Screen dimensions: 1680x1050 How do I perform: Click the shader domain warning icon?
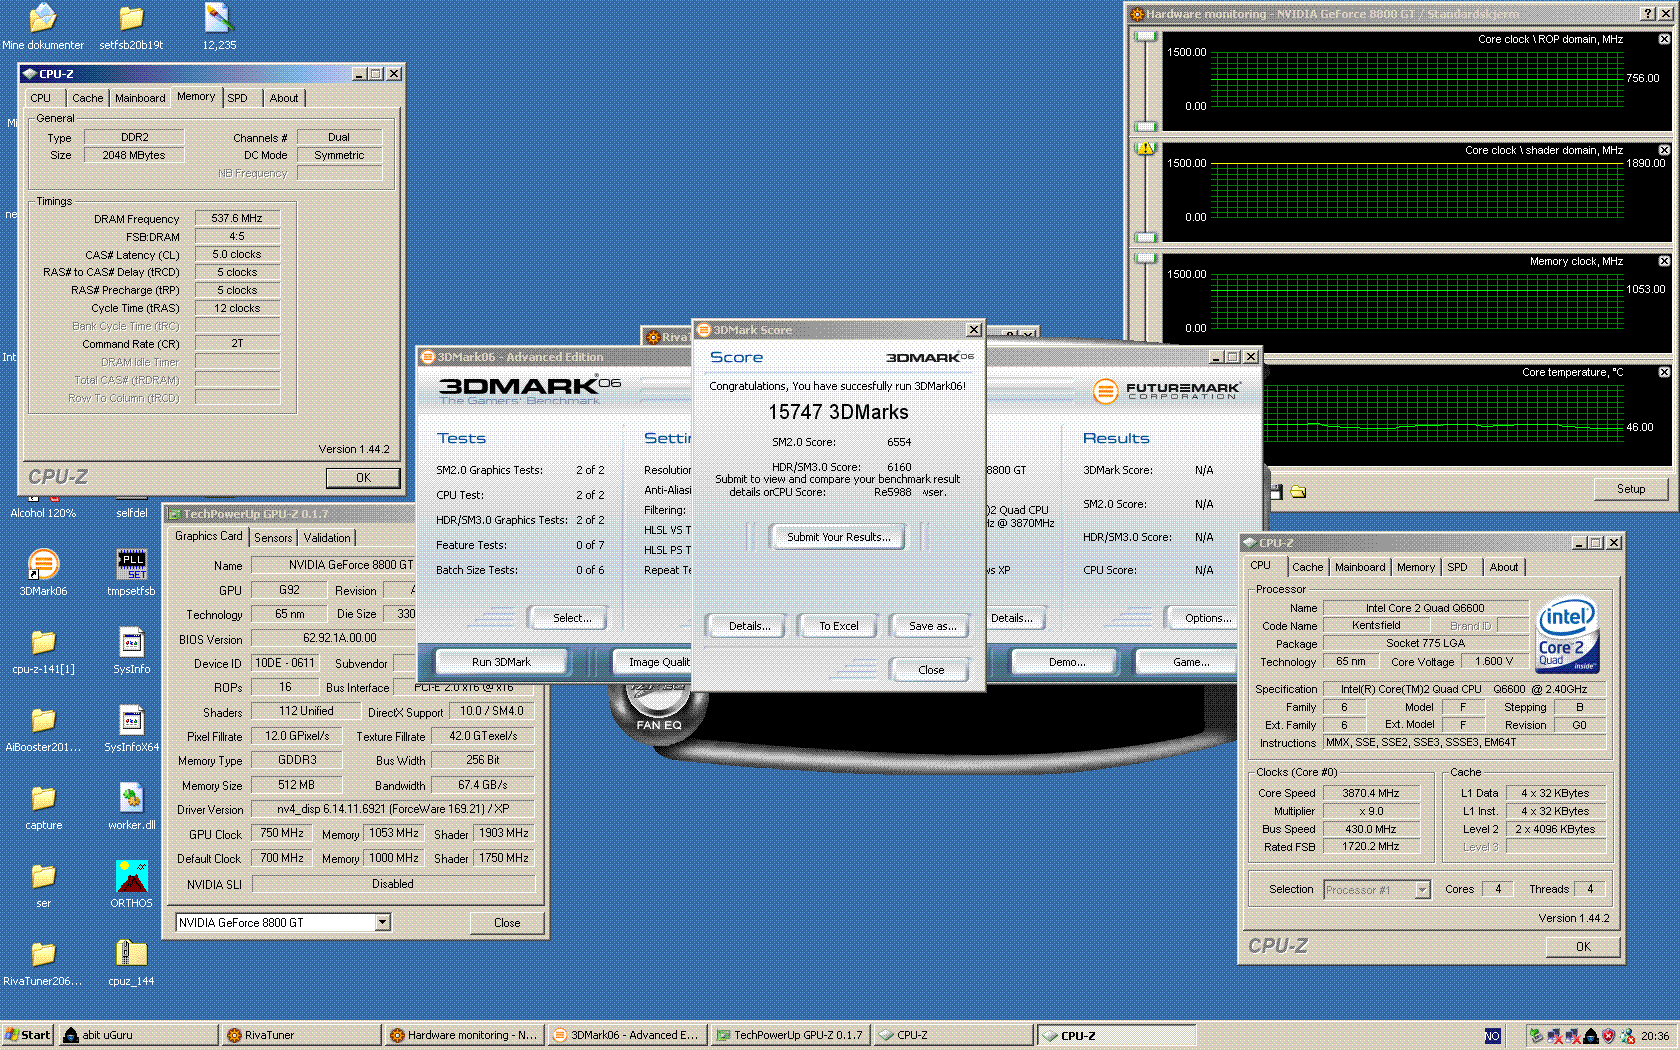pyautogui.click(x=1146, y=148)
